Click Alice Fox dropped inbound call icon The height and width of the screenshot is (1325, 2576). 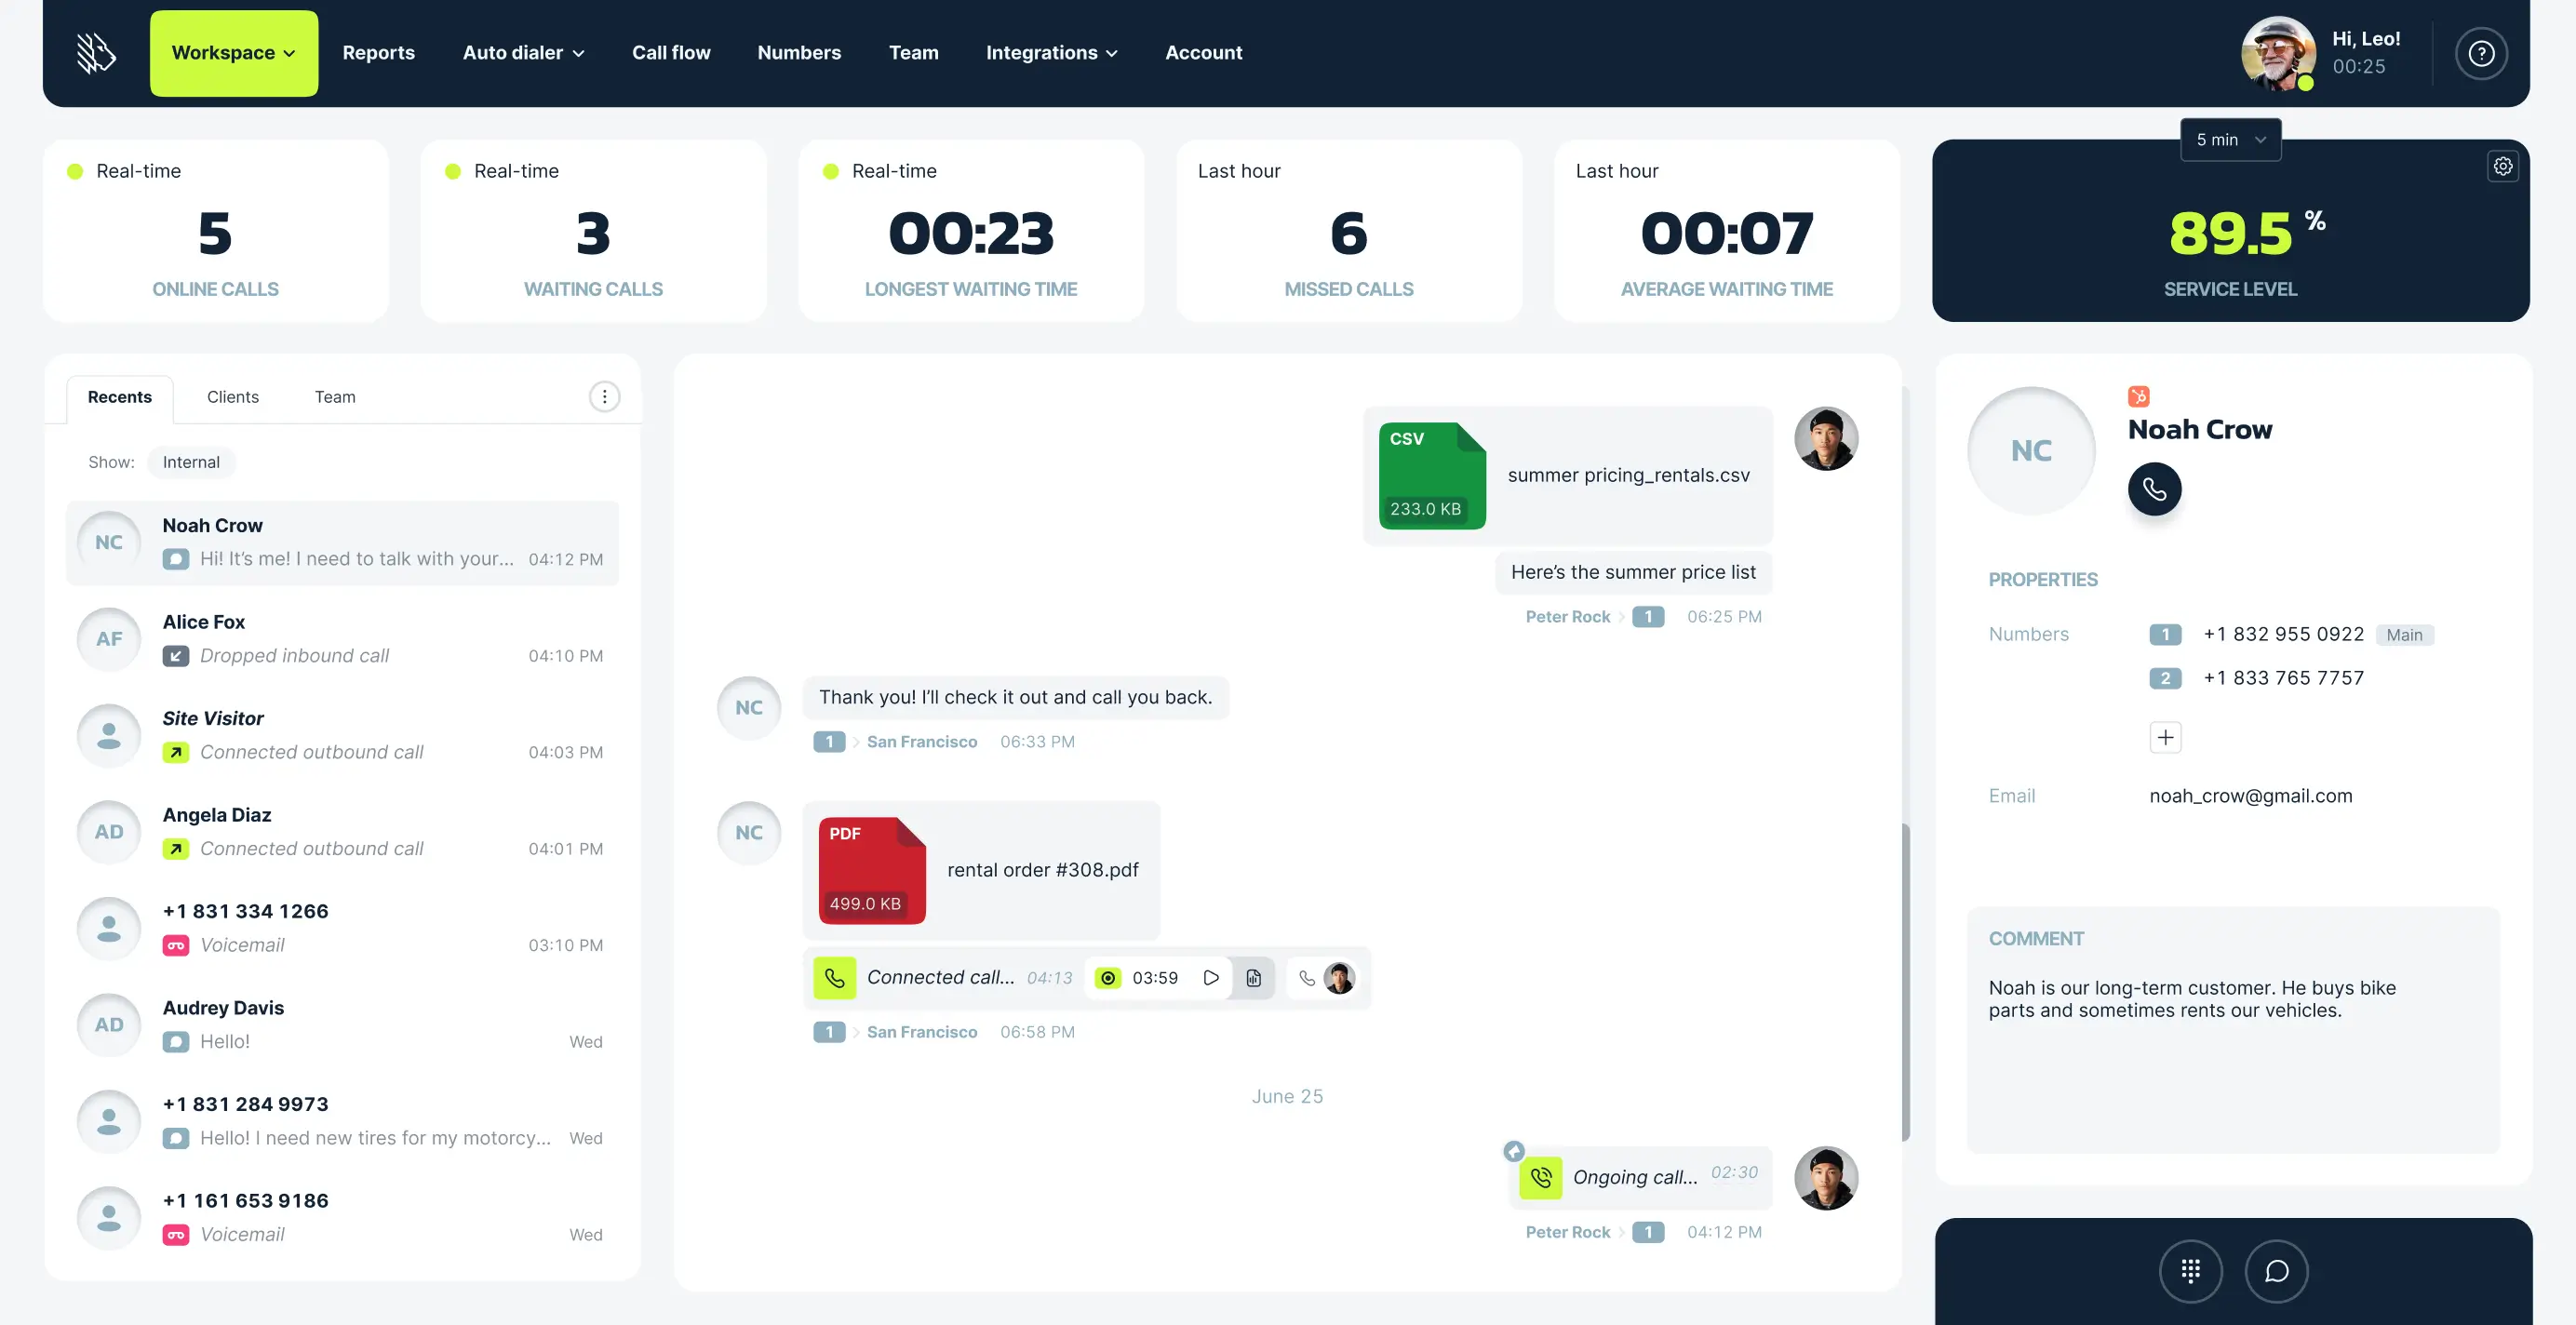pos(175,656)
